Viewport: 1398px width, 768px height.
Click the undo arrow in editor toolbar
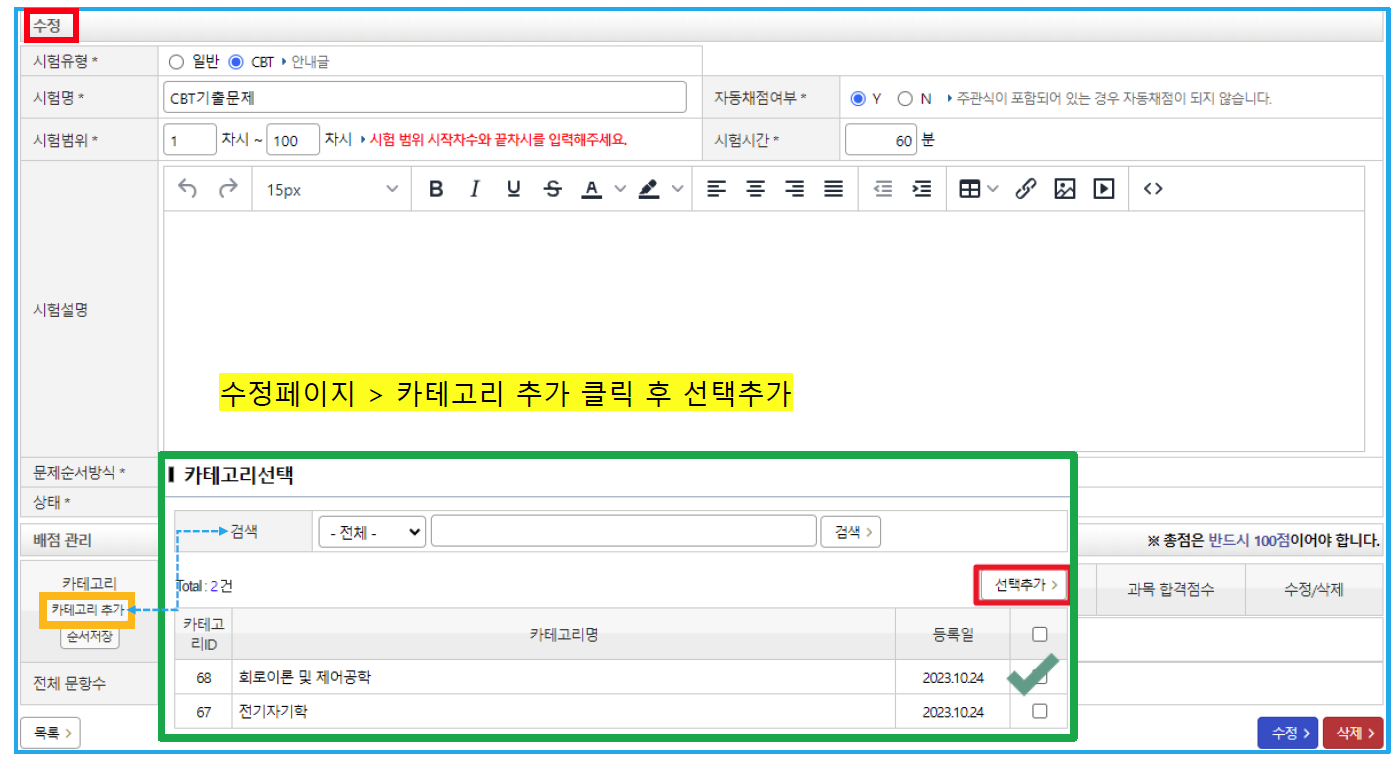coord(187,189)
